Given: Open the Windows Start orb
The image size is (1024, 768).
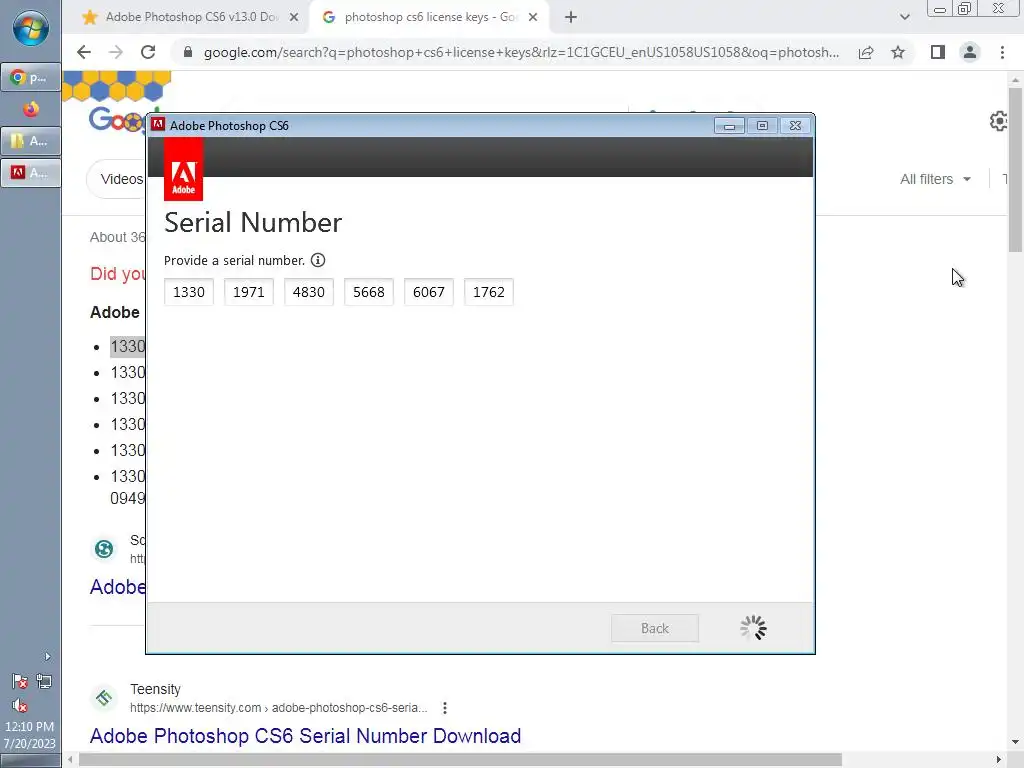Looking at the screenshot, I should click(x=31, y=29).
